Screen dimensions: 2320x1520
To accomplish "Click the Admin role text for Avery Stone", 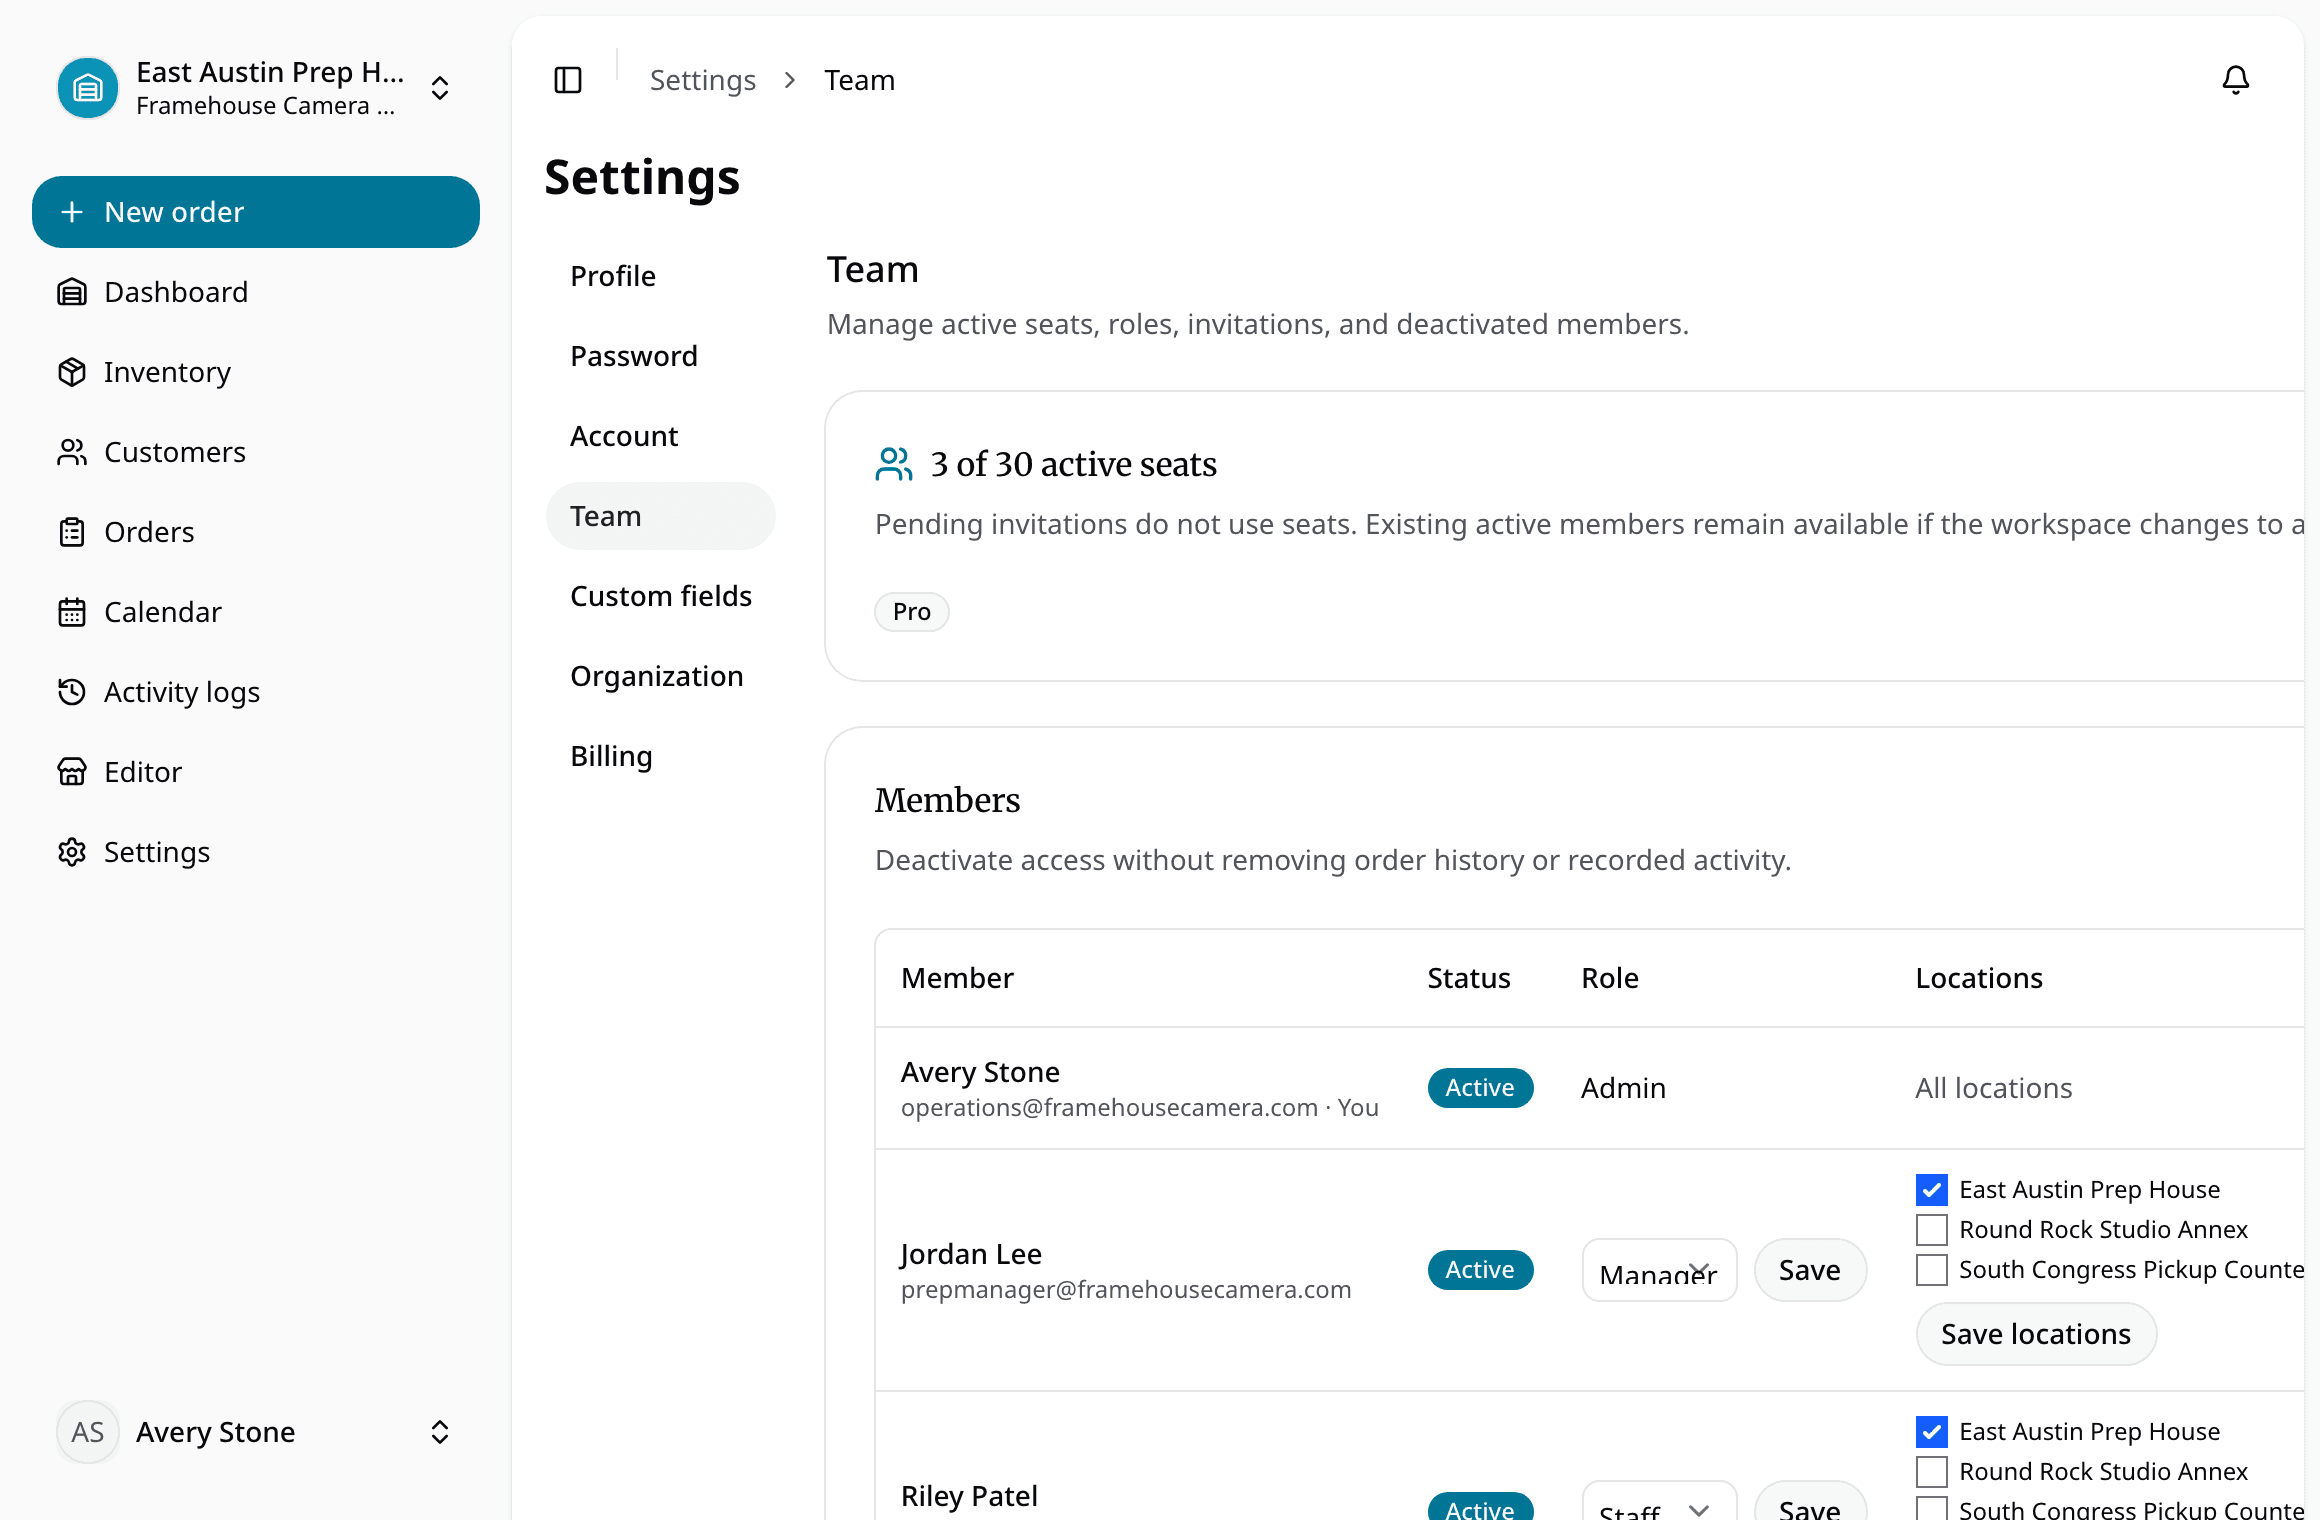I will click(x=1623, y=1088).
